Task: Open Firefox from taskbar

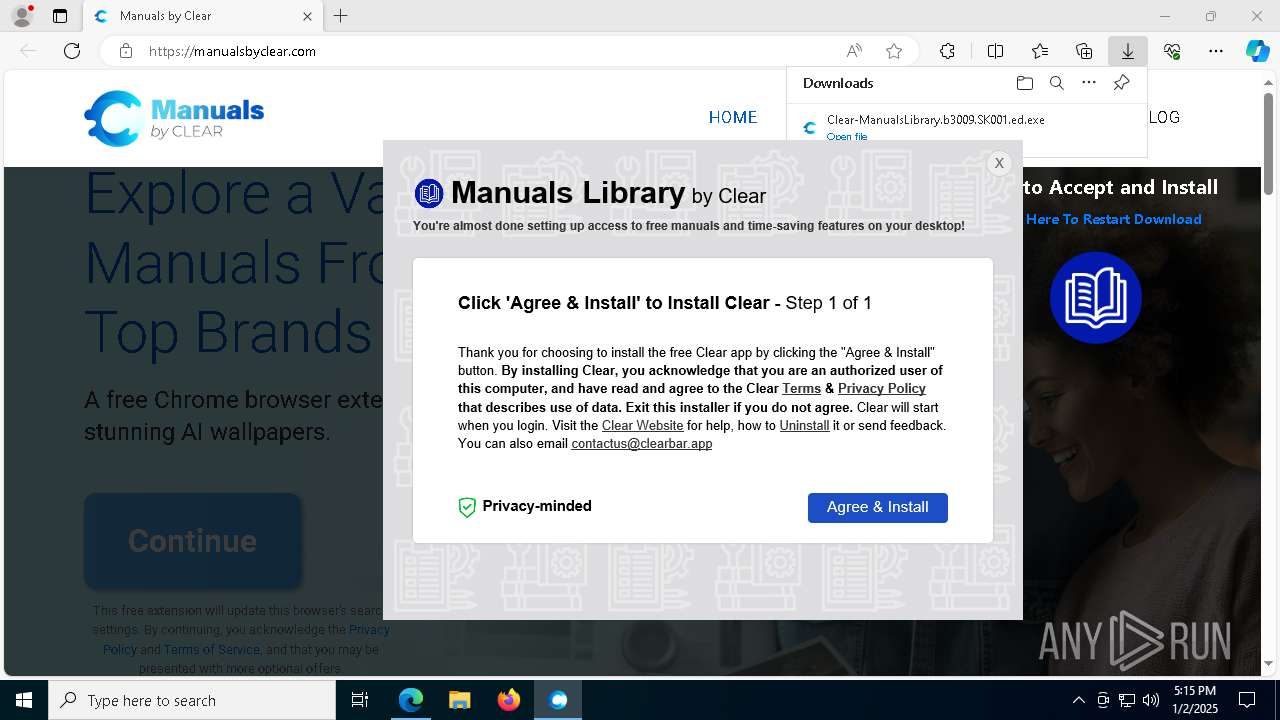Action: [x=508, y=700]
